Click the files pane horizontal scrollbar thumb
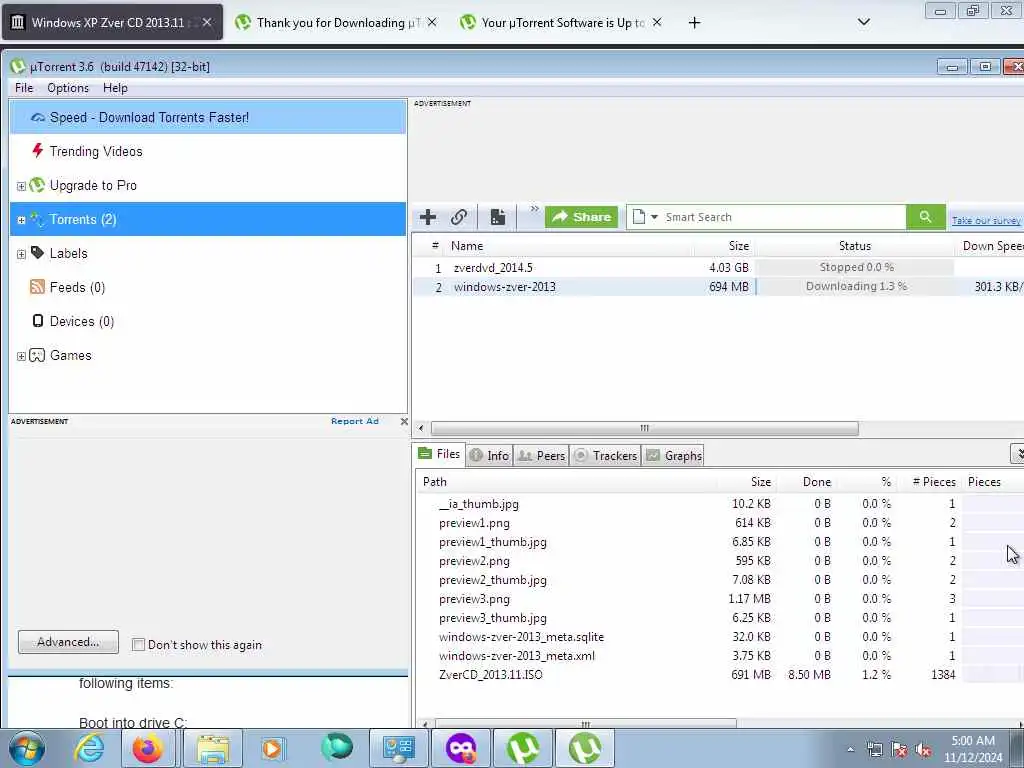This screenshot has height=768, width=1024. point(586,724)
